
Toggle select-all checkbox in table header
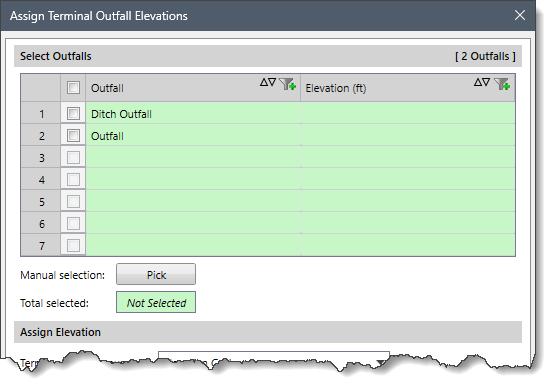click(73, 87)
